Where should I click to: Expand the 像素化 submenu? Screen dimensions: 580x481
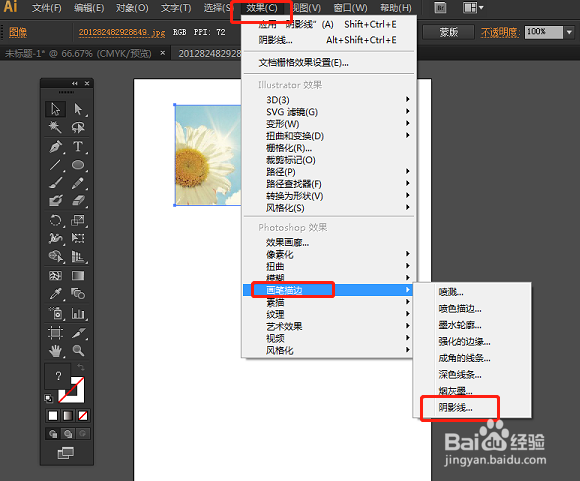(x=329, y=254)
